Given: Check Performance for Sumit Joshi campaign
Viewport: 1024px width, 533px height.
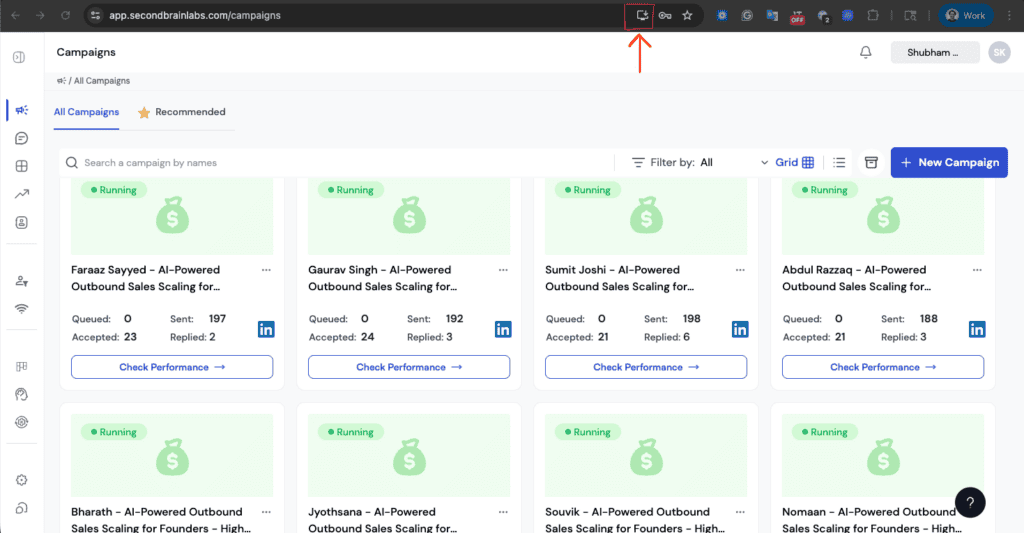Looking at the screenshot, I should [645, 367].
